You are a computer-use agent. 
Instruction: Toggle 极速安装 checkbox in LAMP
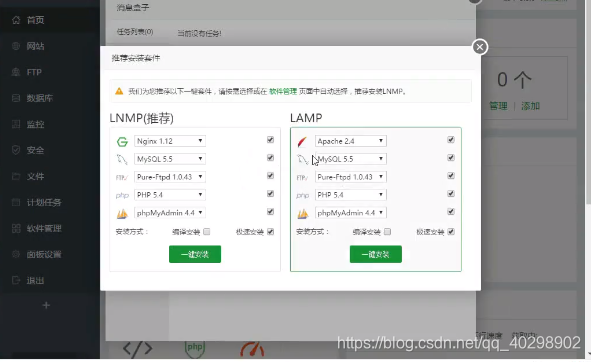(x=451, y=232)
